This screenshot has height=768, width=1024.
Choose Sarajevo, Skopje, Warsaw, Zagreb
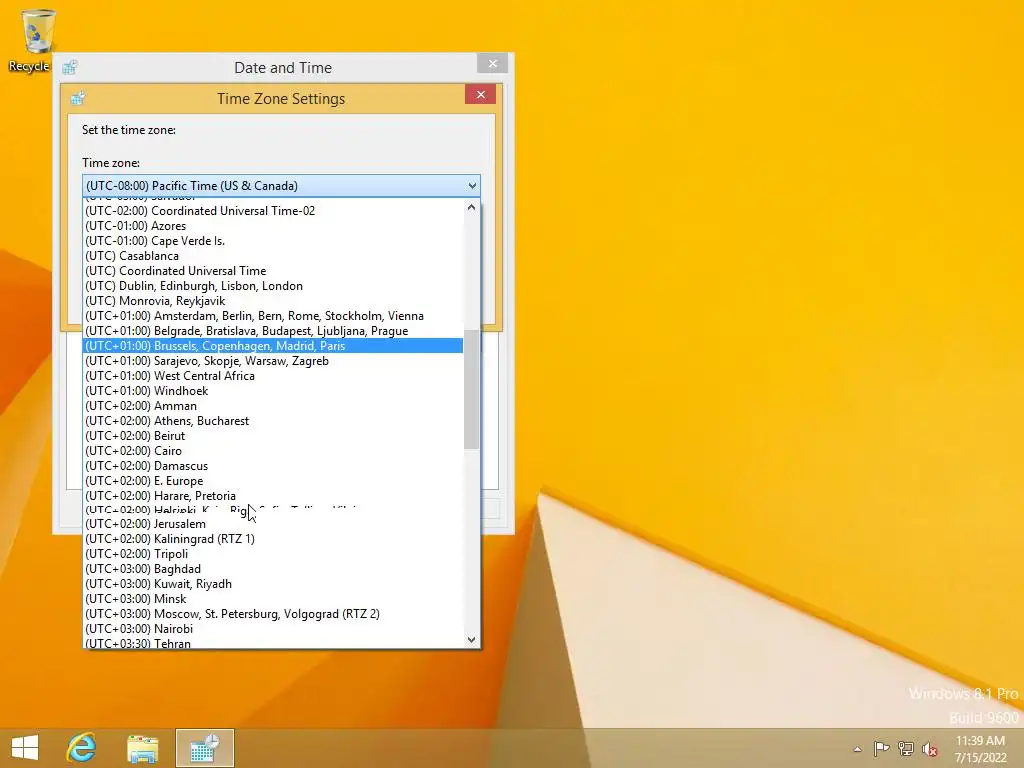pos(273,361)
